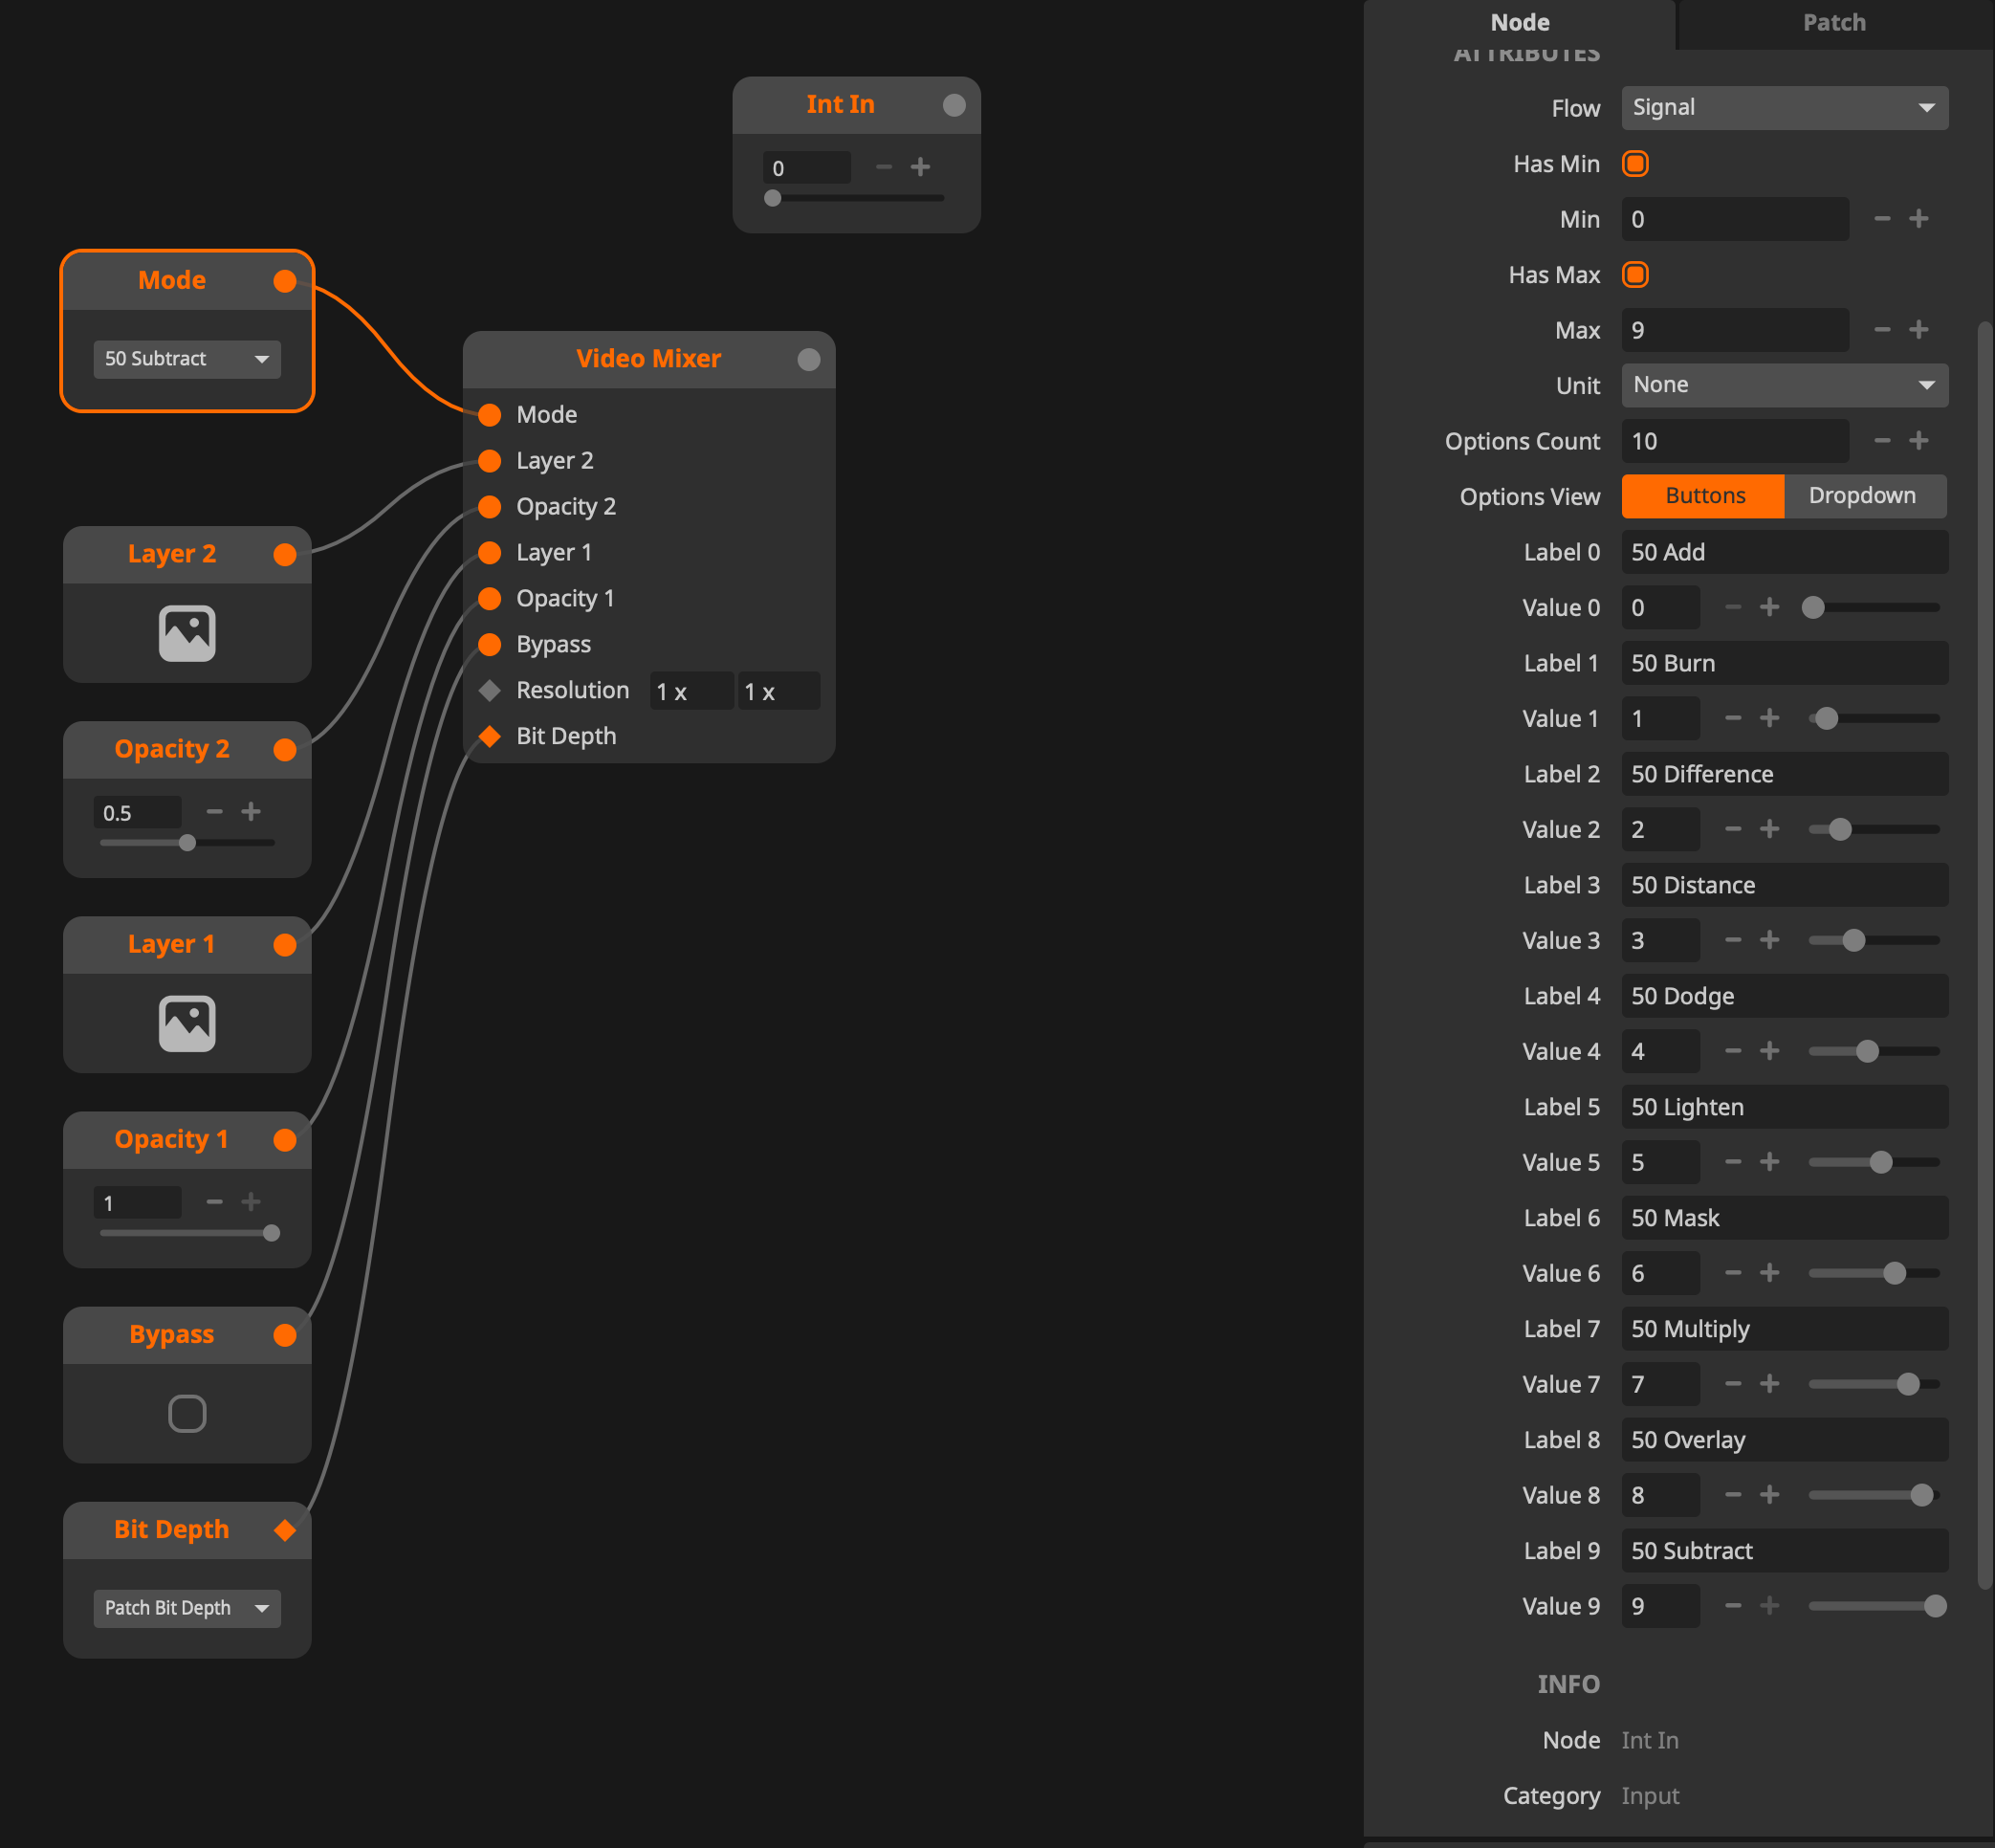Click the Bypass input port on Video Mixer
Screen dimensions: 1995x1848
[490, 644]
